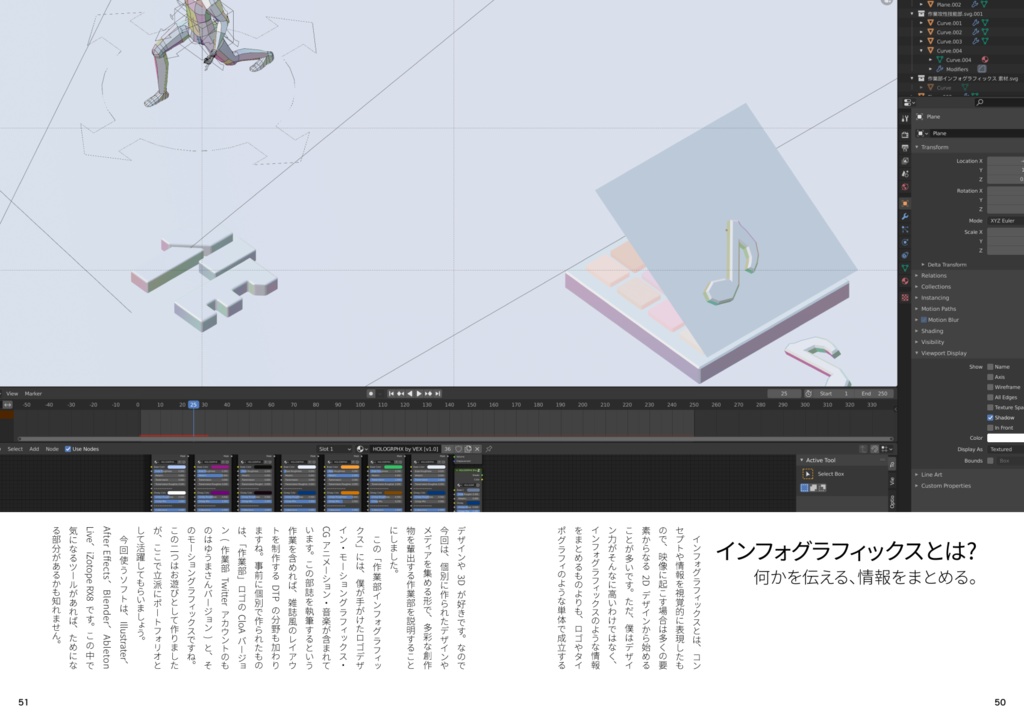Uncheck Use Nodes in the Shader Editor header
The image size is (1024, 723).
68,448
